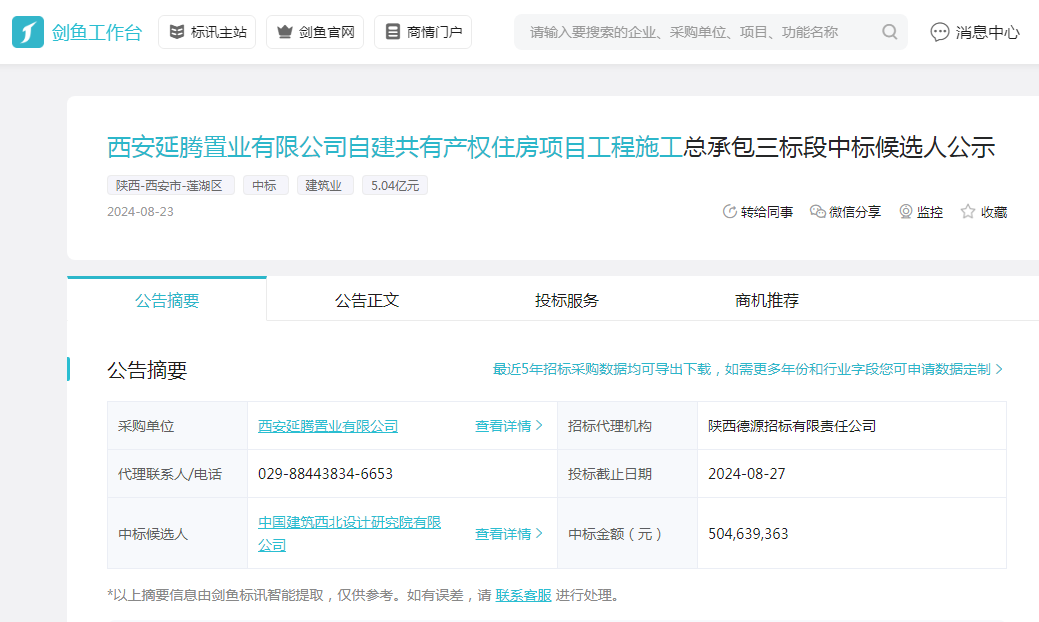Open 标讯主站 from the top bar
The image size is (1039, 622).
click(x=207, y=32)
